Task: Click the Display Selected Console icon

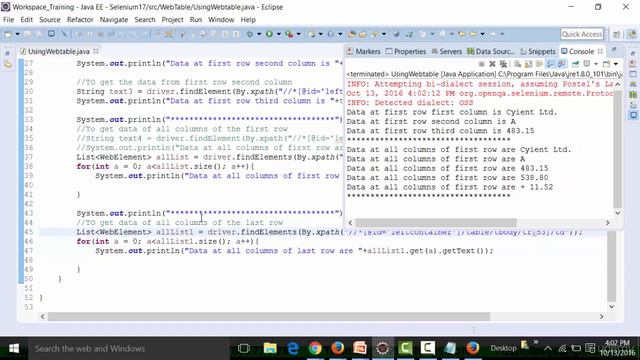Action: pos(587,64)
